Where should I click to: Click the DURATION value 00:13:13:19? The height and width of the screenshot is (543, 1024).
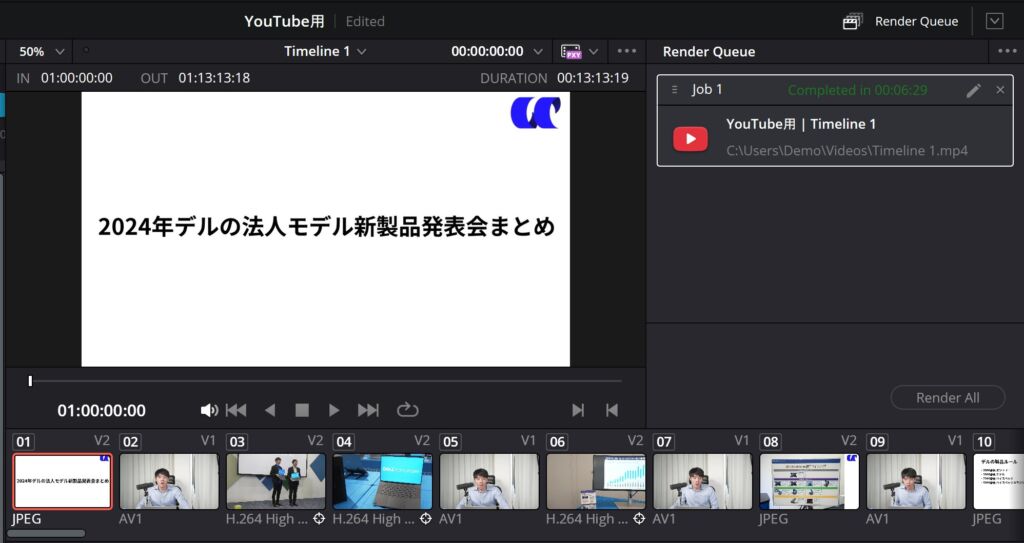coord(593,78)
